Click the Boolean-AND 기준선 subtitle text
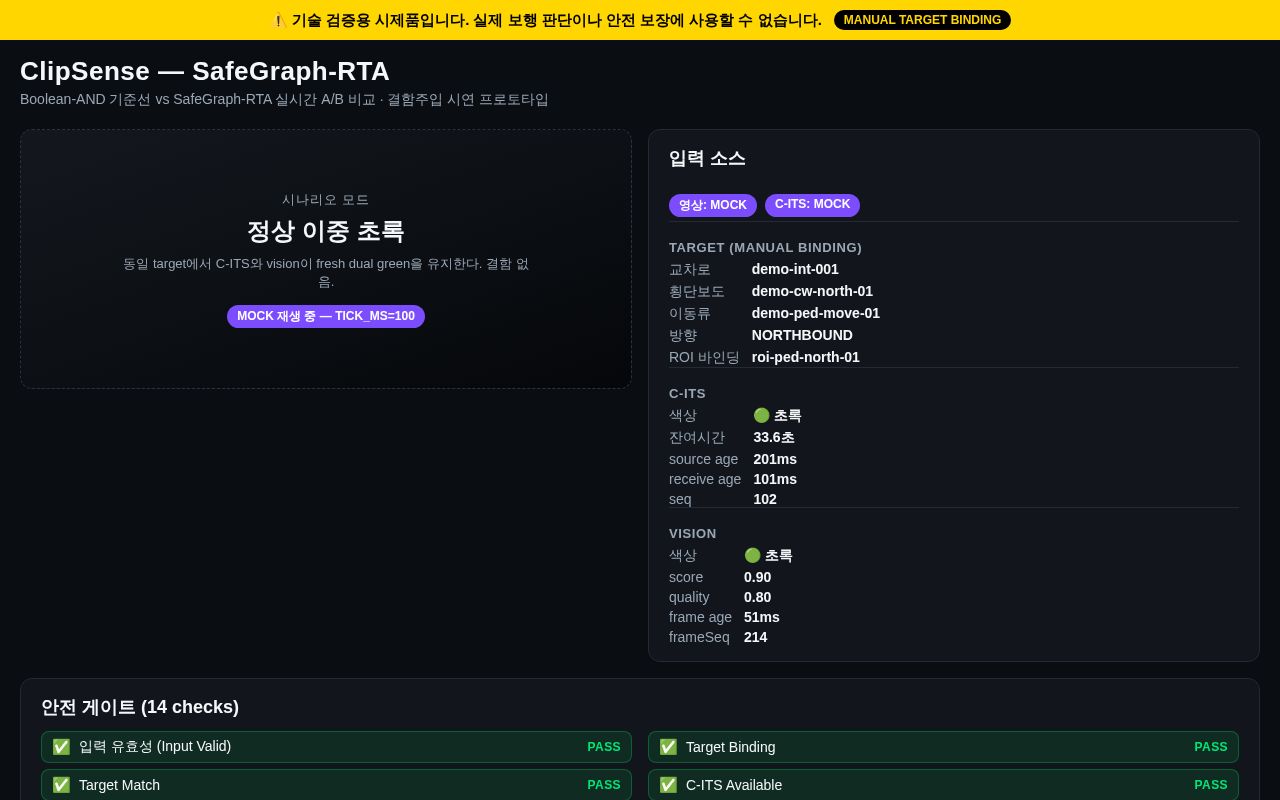The height and width of the screenshot is (800, 1280). [x=284, y=99]
